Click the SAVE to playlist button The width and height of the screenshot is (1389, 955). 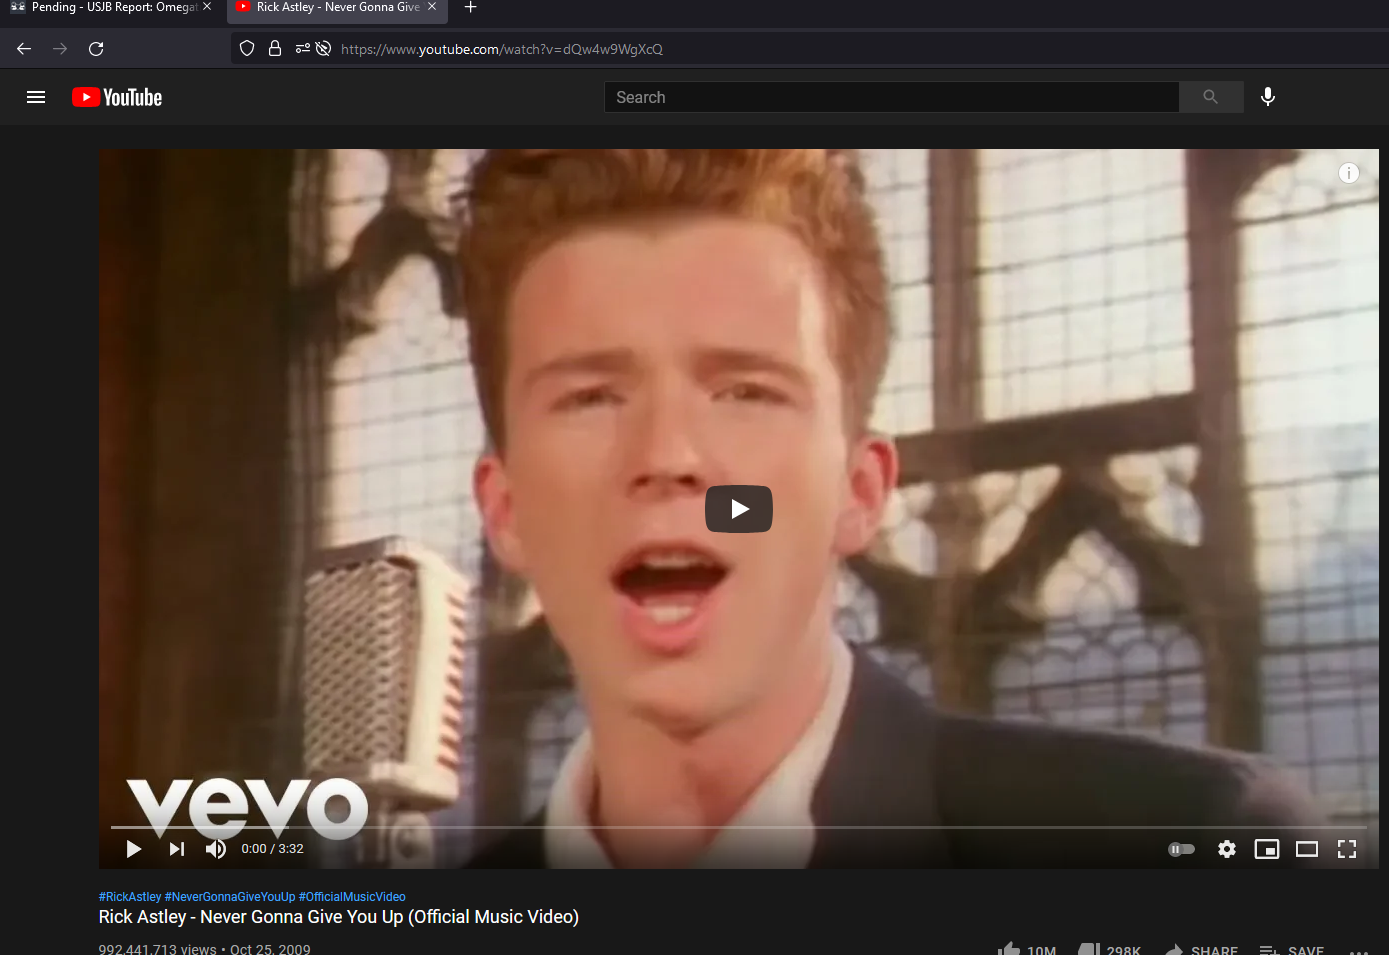pyautogui.click(x=1292, y=949)
